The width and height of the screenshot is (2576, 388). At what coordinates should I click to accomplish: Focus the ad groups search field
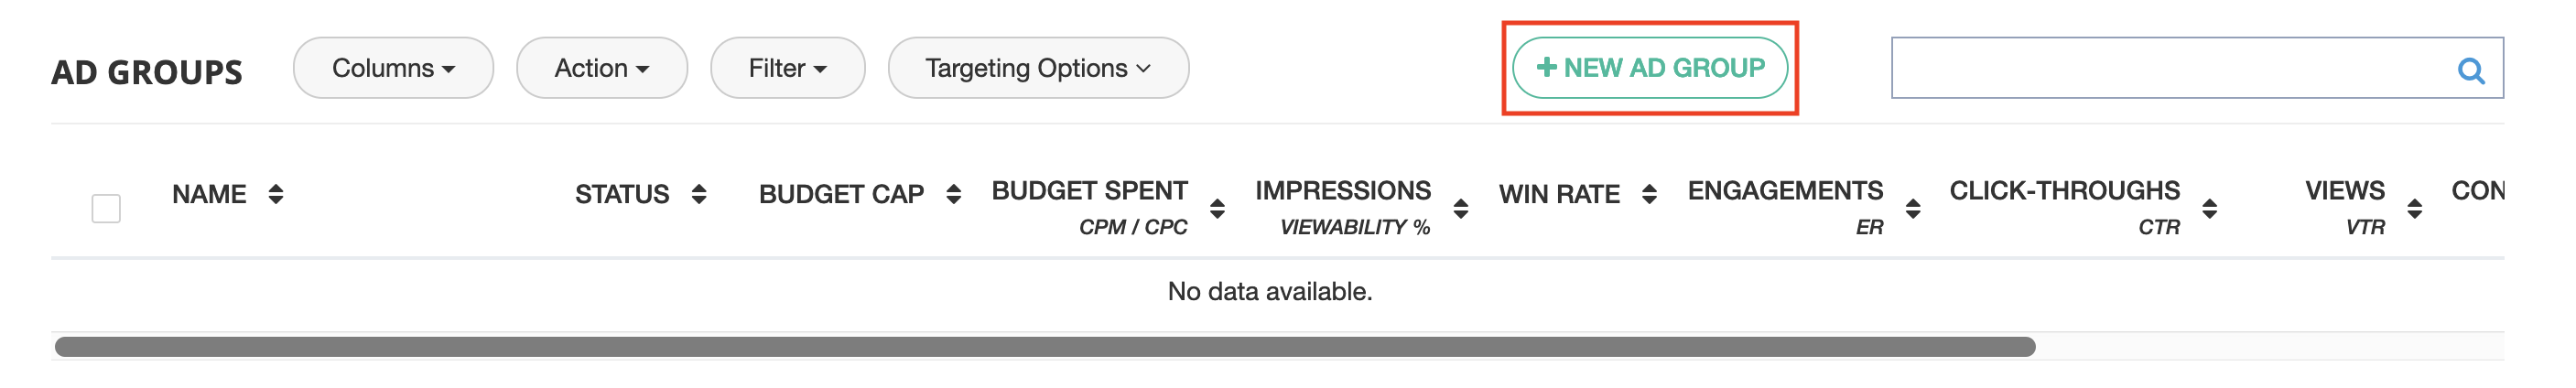point(2170,68)
